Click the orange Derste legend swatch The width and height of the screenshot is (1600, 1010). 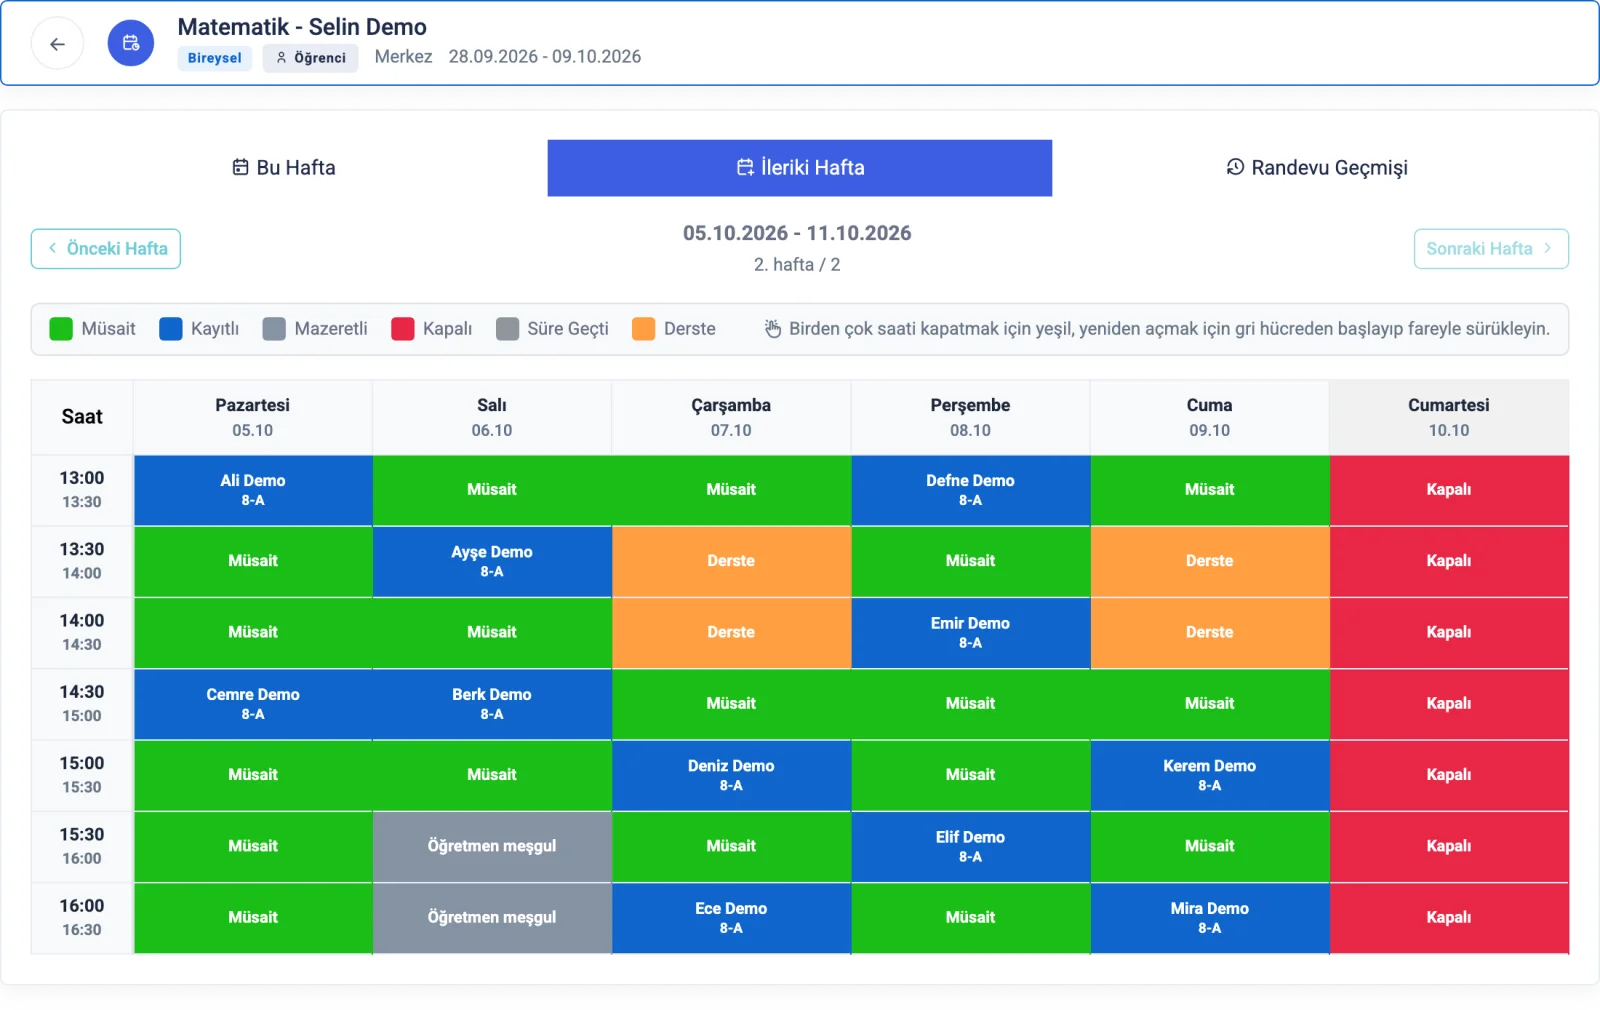coord(644,329)
